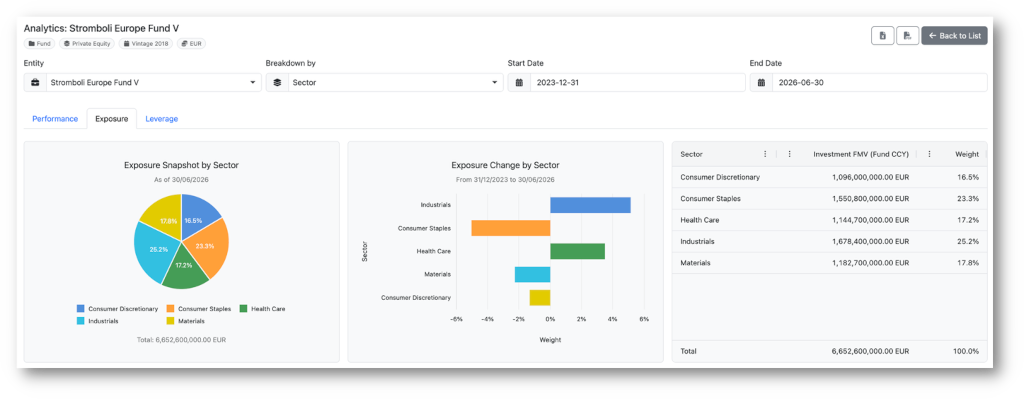Screen dimensions: 1024x399
Task: Open the Investment FMV column menu dots
Action: click(x=790, y=154)
